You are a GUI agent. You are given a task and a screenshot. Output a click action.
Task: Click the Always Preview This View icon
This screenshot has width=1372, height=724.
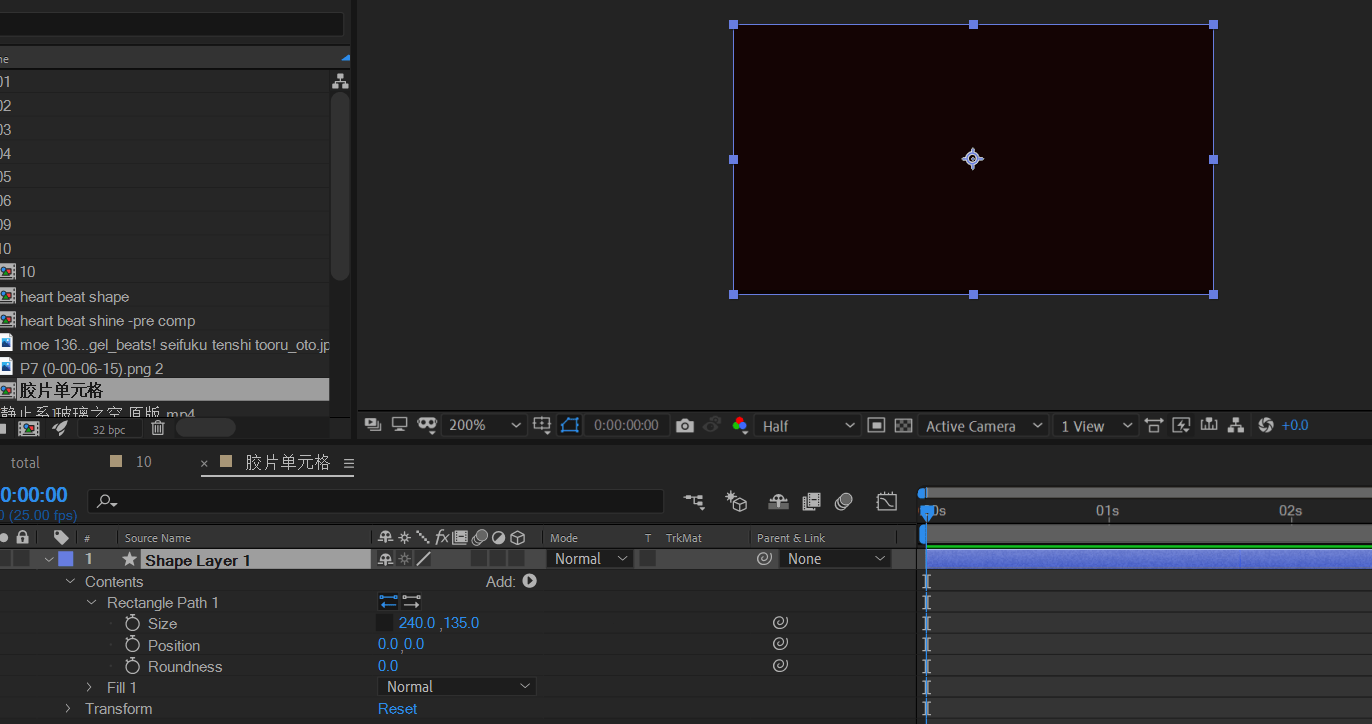click(373, 425)
